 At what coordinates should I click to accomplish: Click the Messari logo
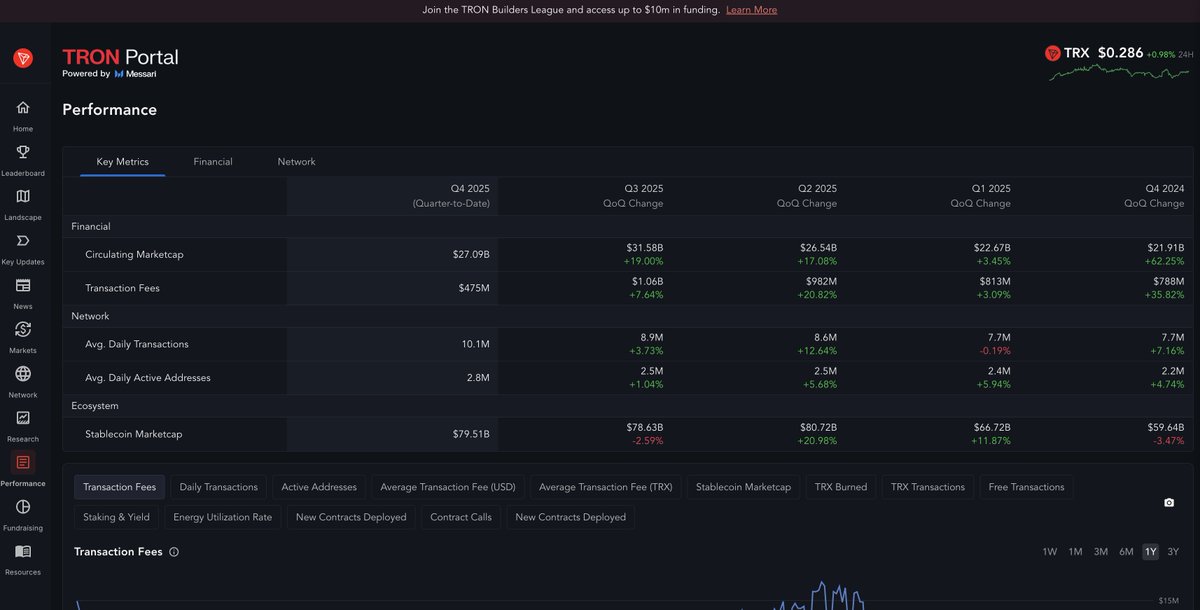coord(136,74)
